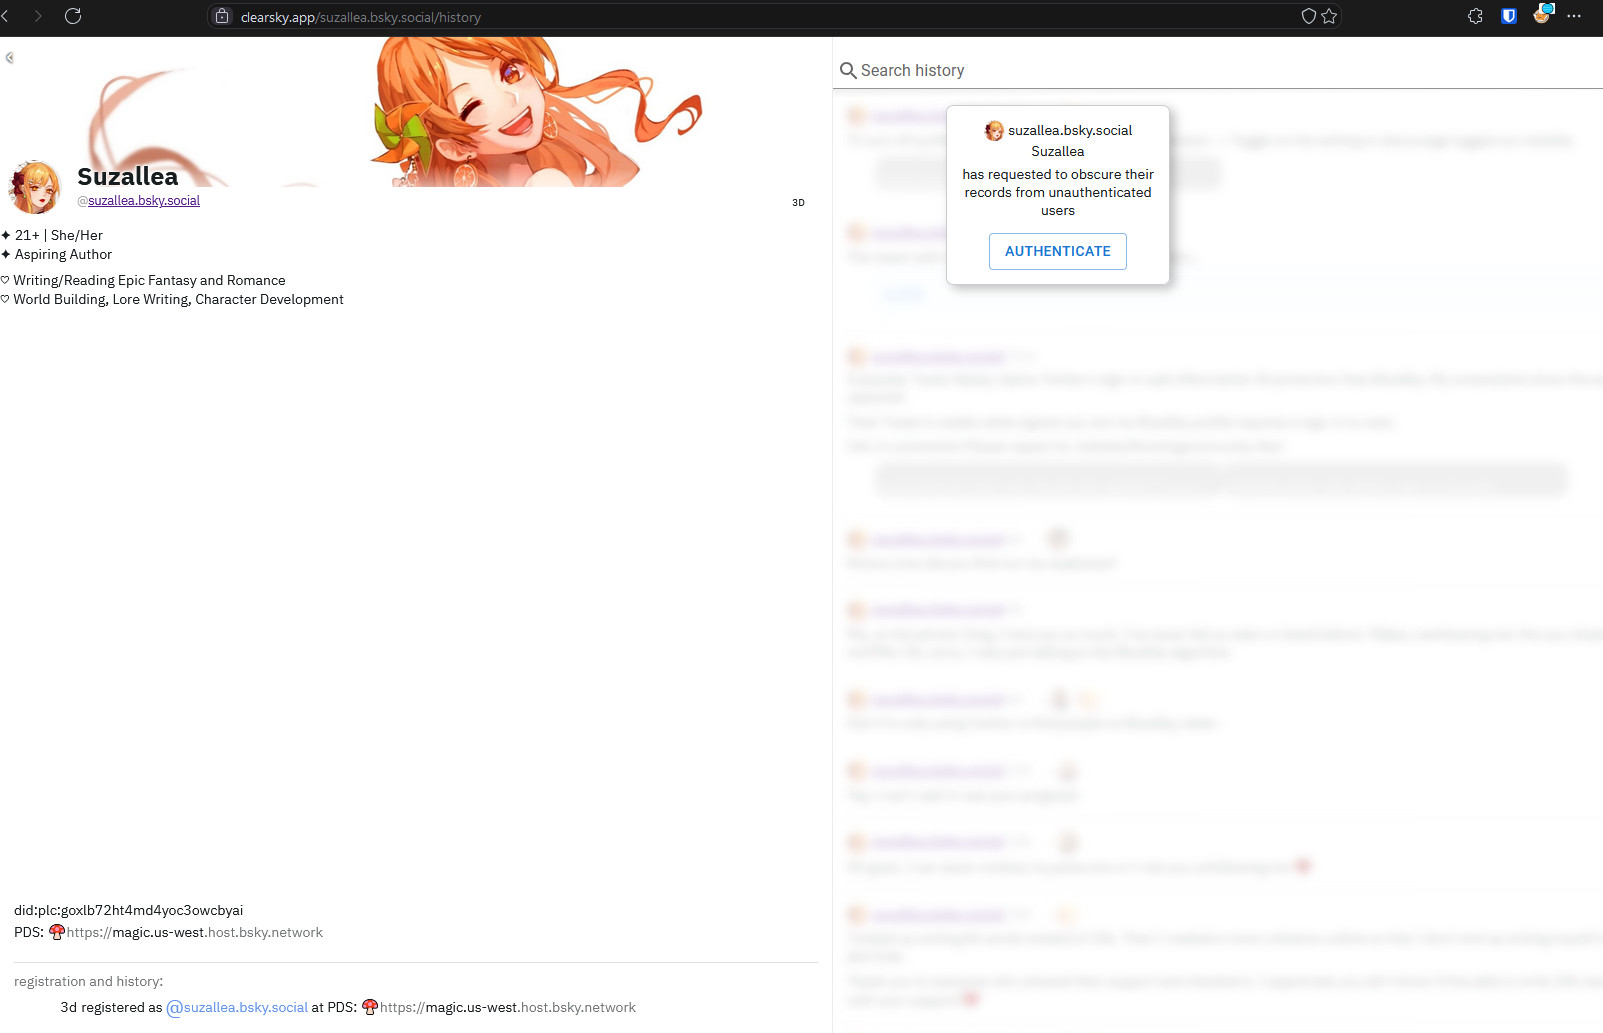Reload the page with refresh icon
Viewport: 1603px width, 1033px height.
(73, 16)
